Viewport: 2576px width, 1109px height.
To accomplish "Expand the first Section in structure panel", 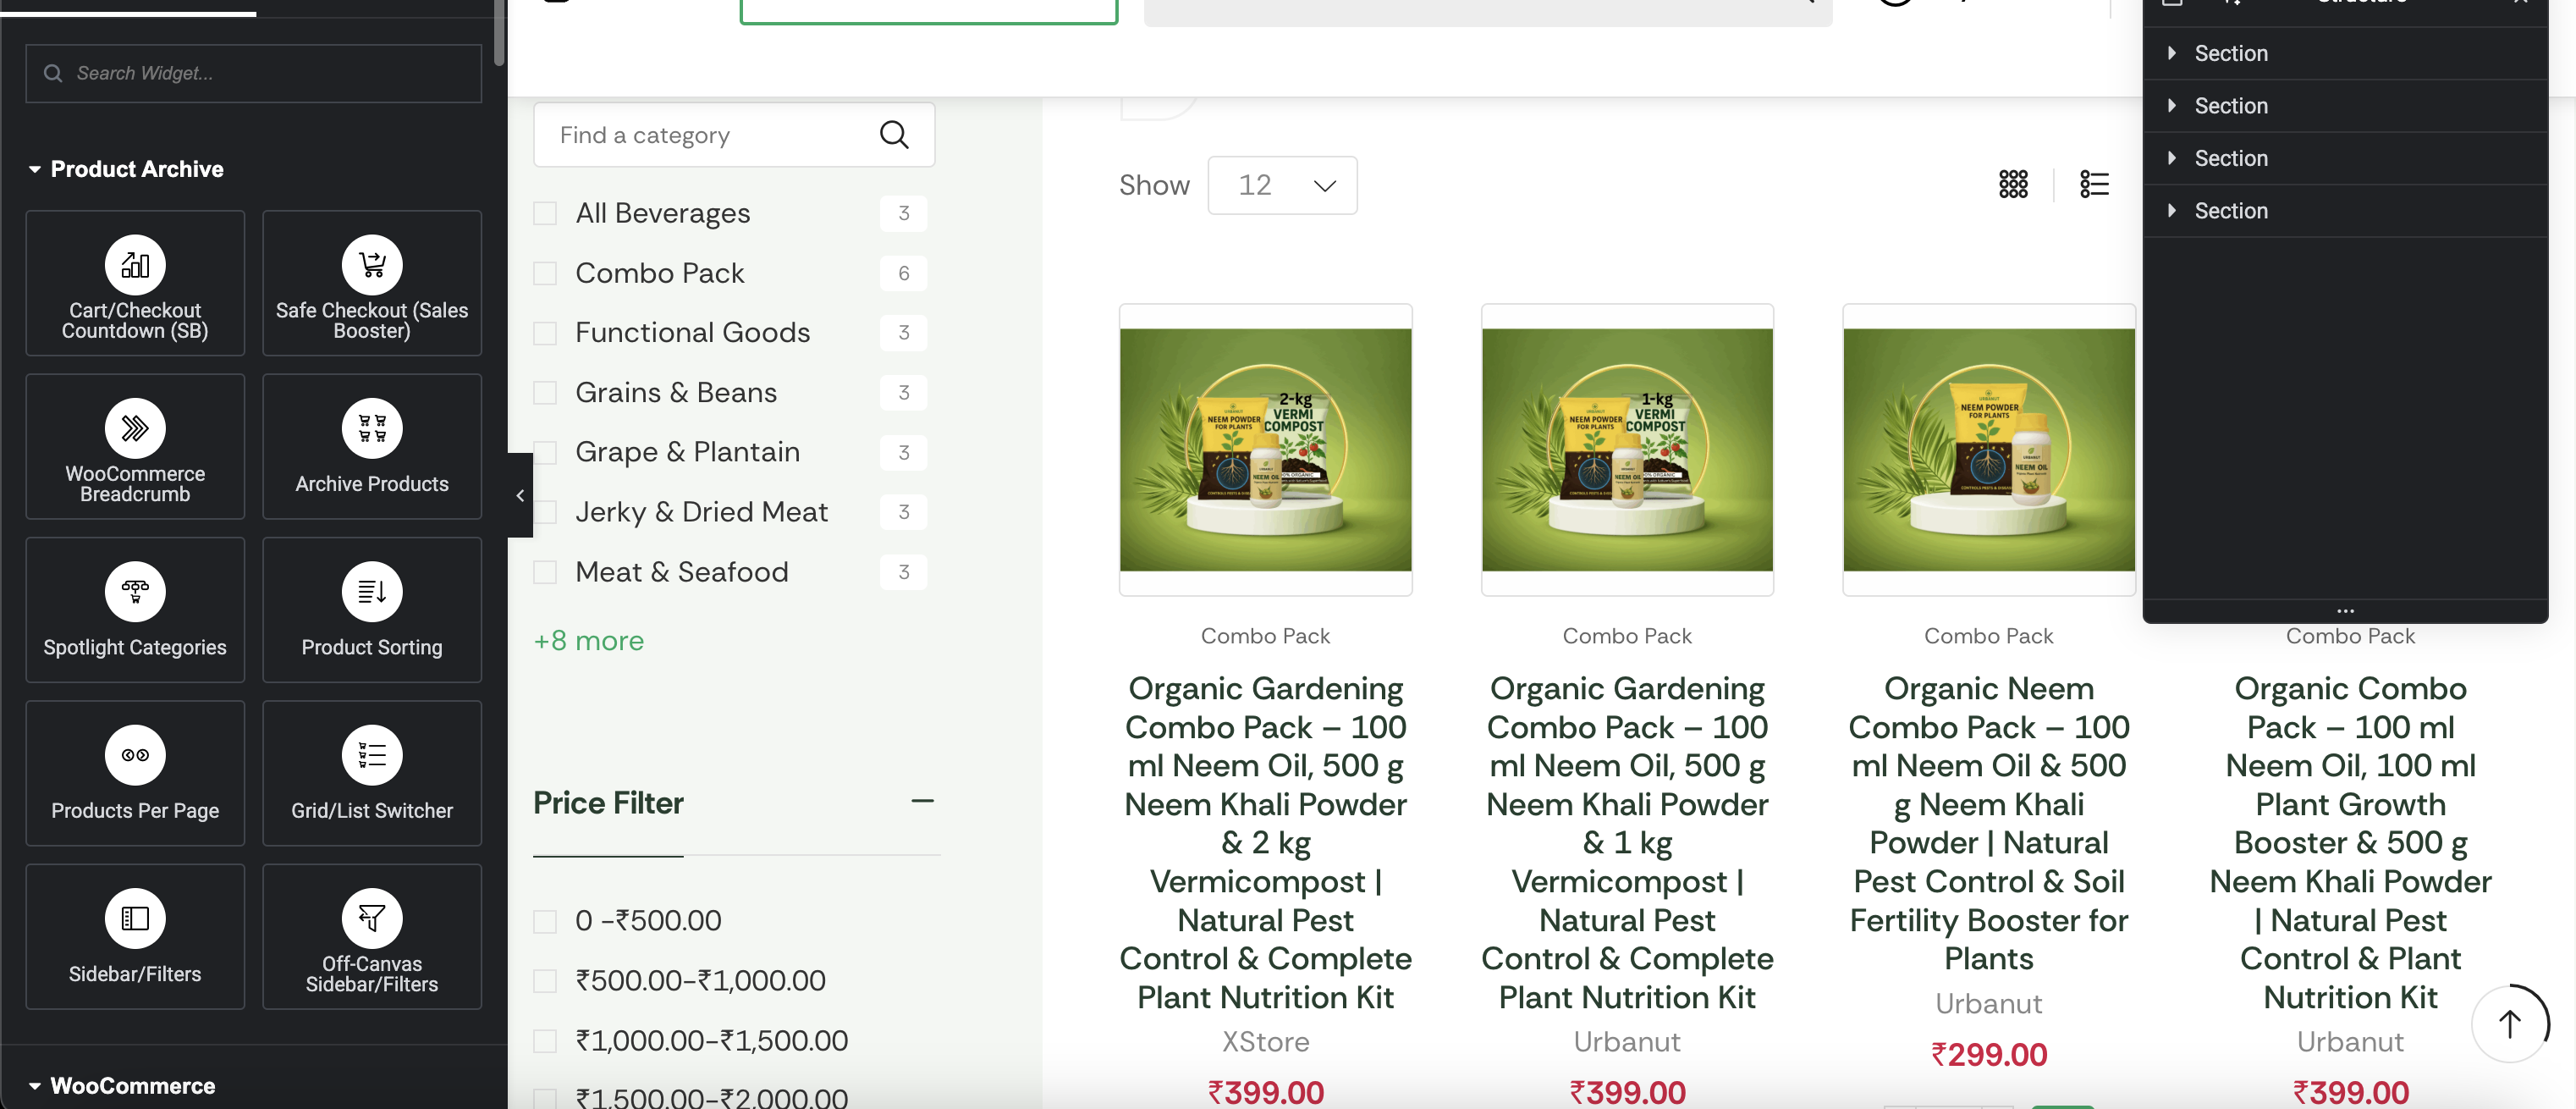I will click(2171, 53).
